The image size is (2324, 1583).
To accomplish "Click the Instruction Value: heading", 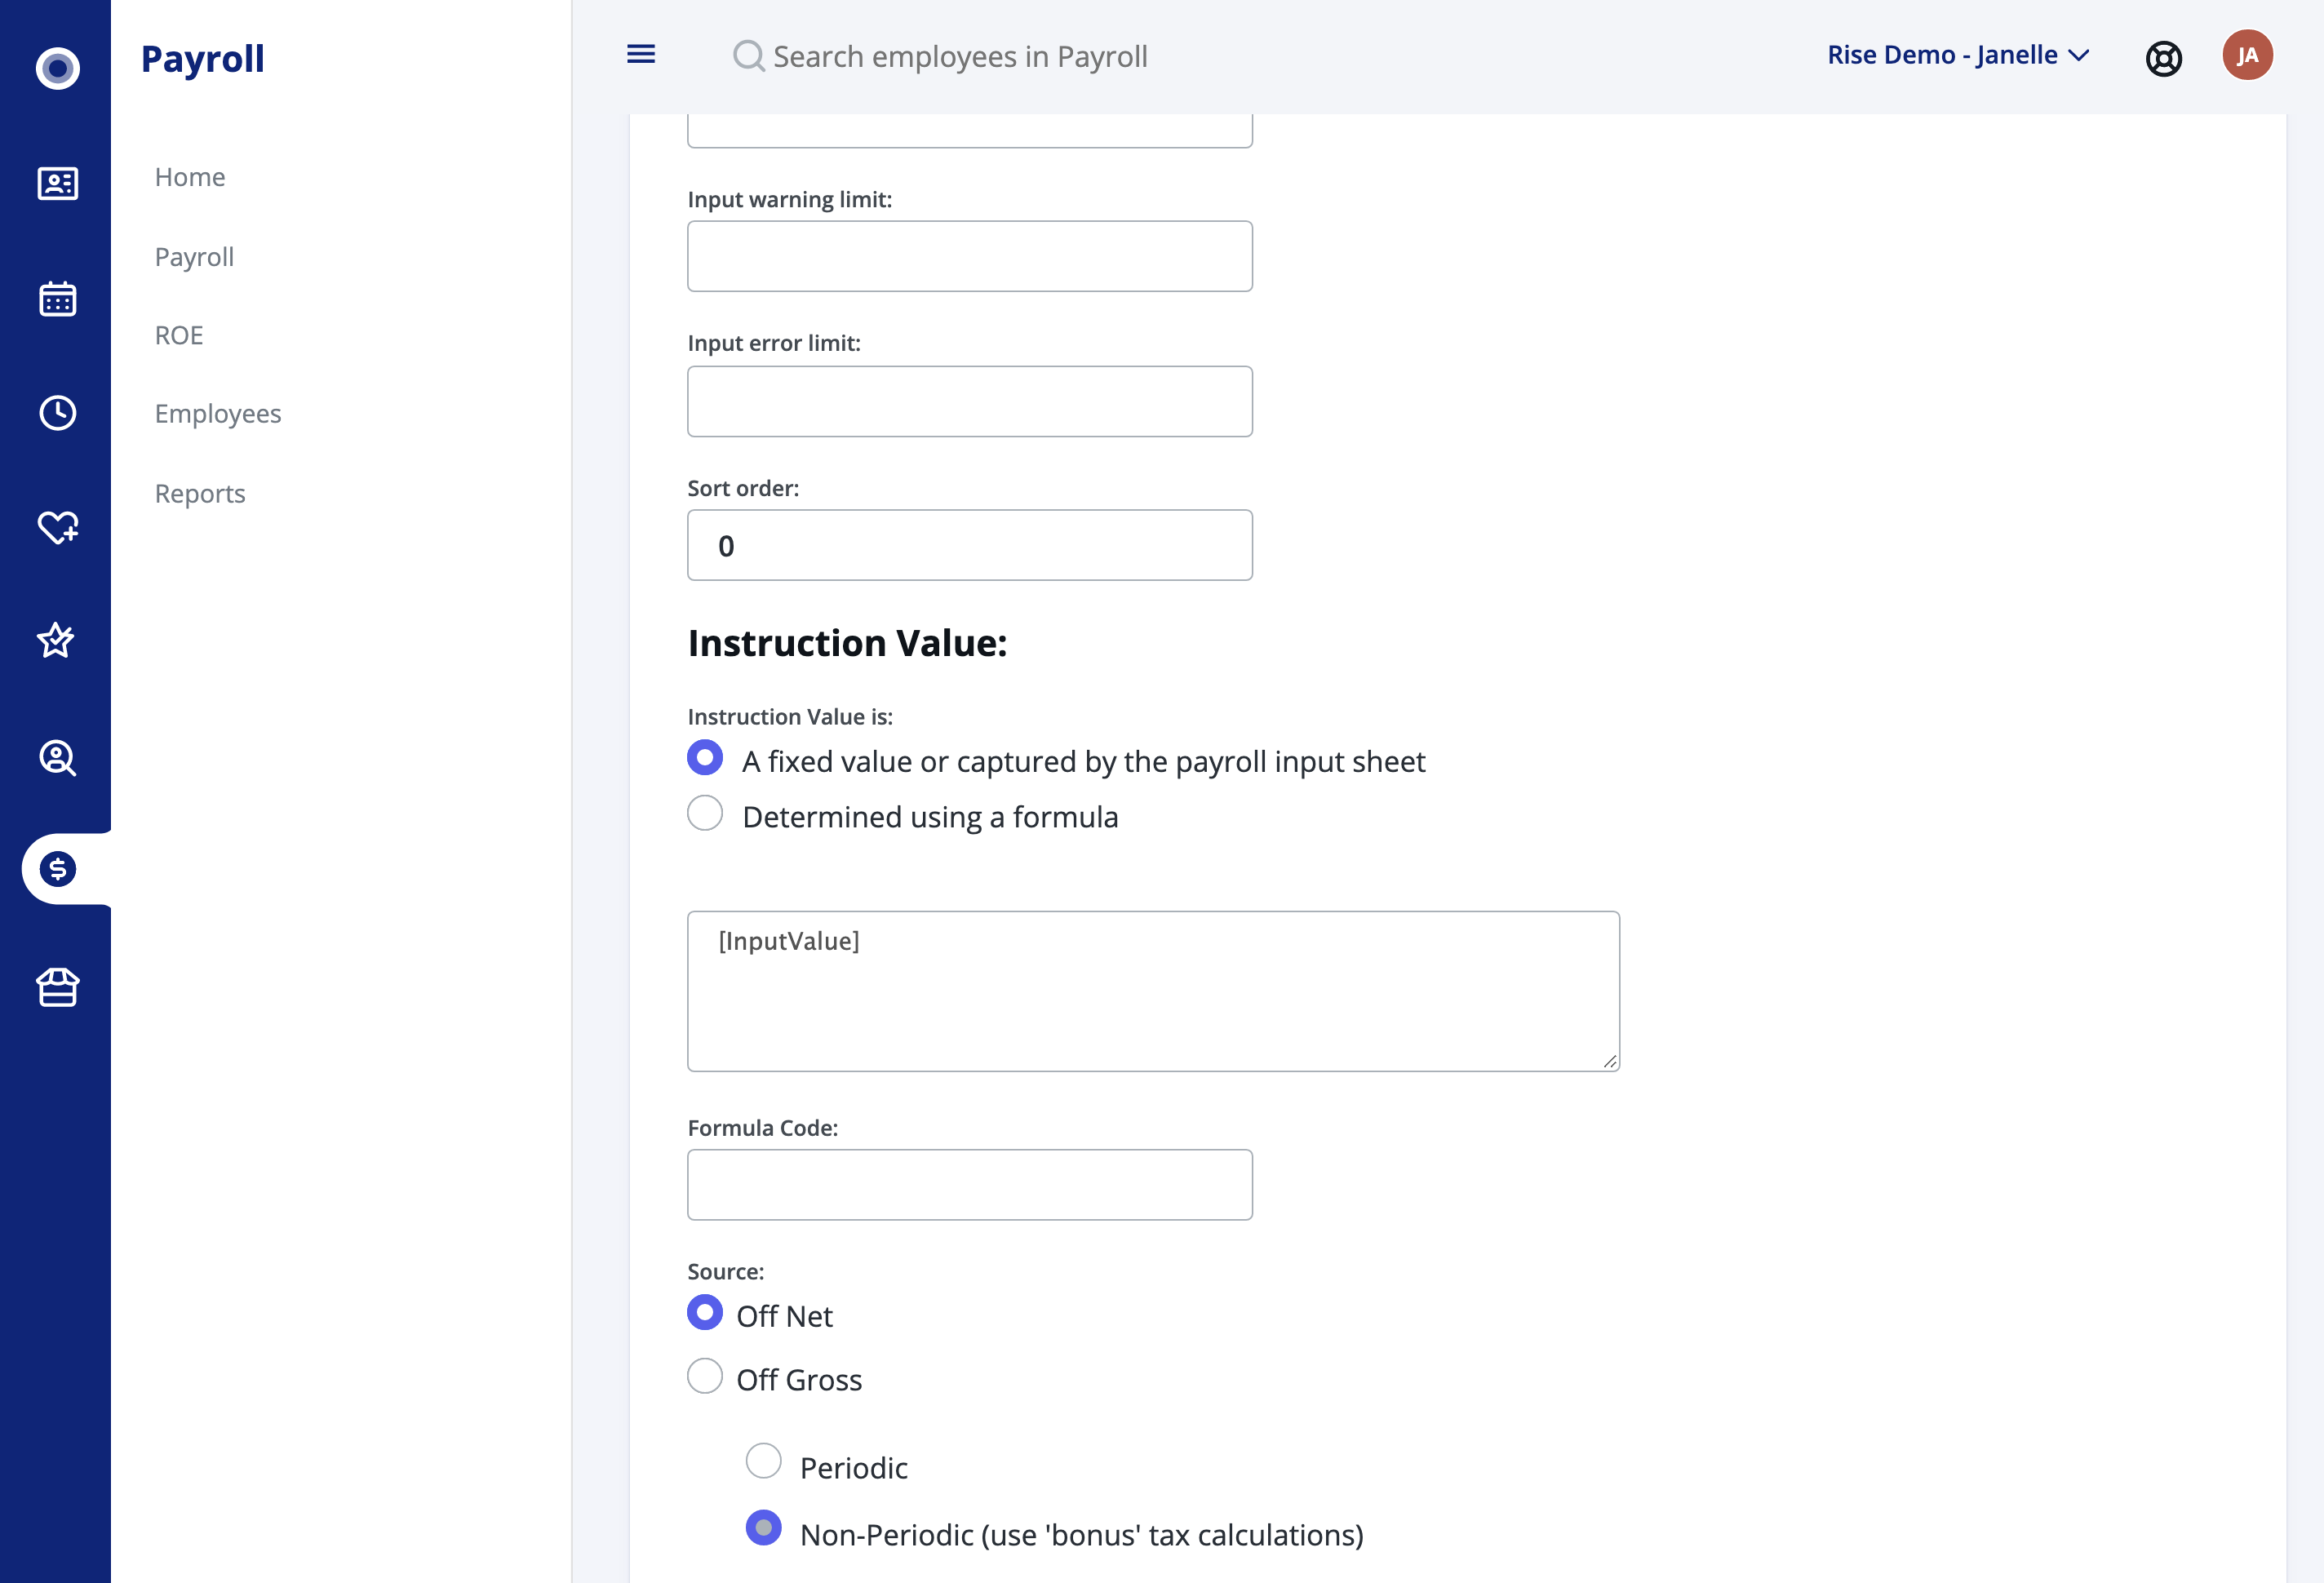I will point(848,643).
